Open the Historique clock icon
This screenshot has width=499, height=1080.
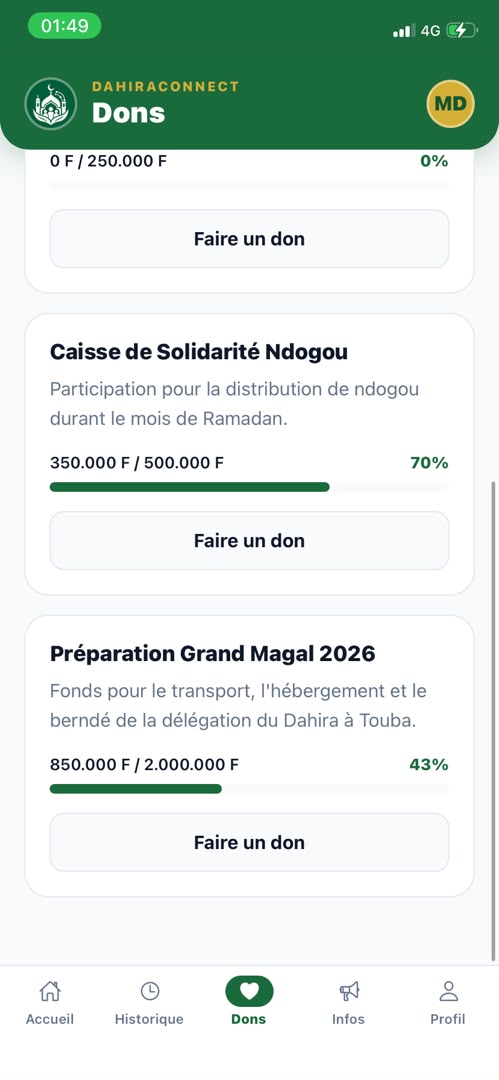click(x=150, y=991)
